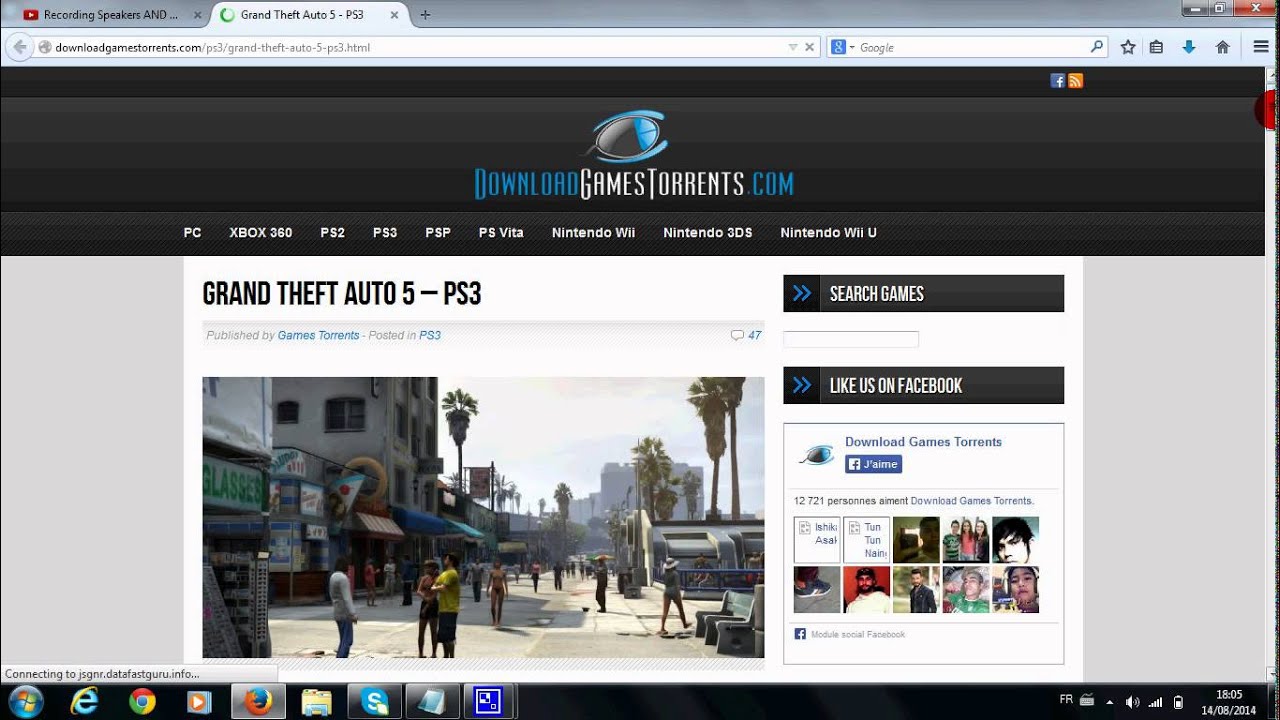Open the site's RSS feed icon
1280x720 pixels.
pyautogui.click(x=1076, y=81)
